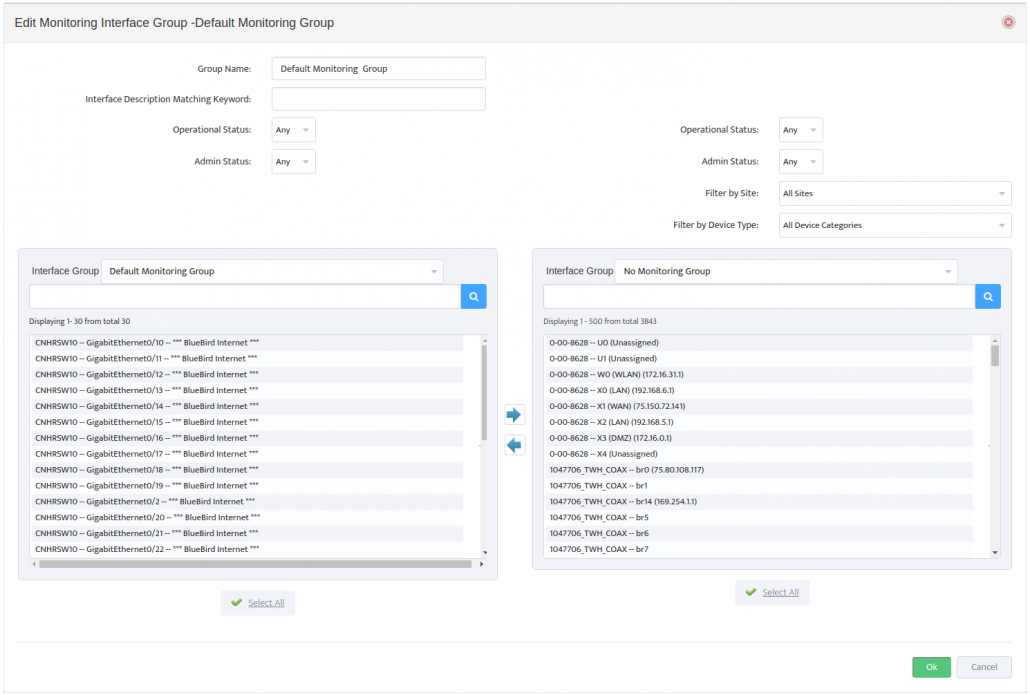1030x695 pixels.
Task: Click the green Ok button
Action: click(931, 667)
